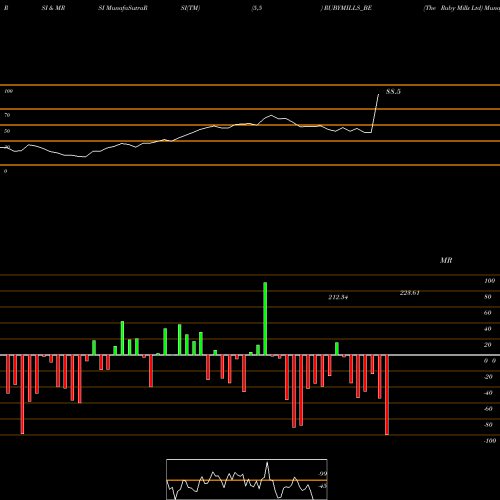Viewport: 500px width, 500px height.
Task: Click the SI & MR header text
Action: tap(53, 8)
